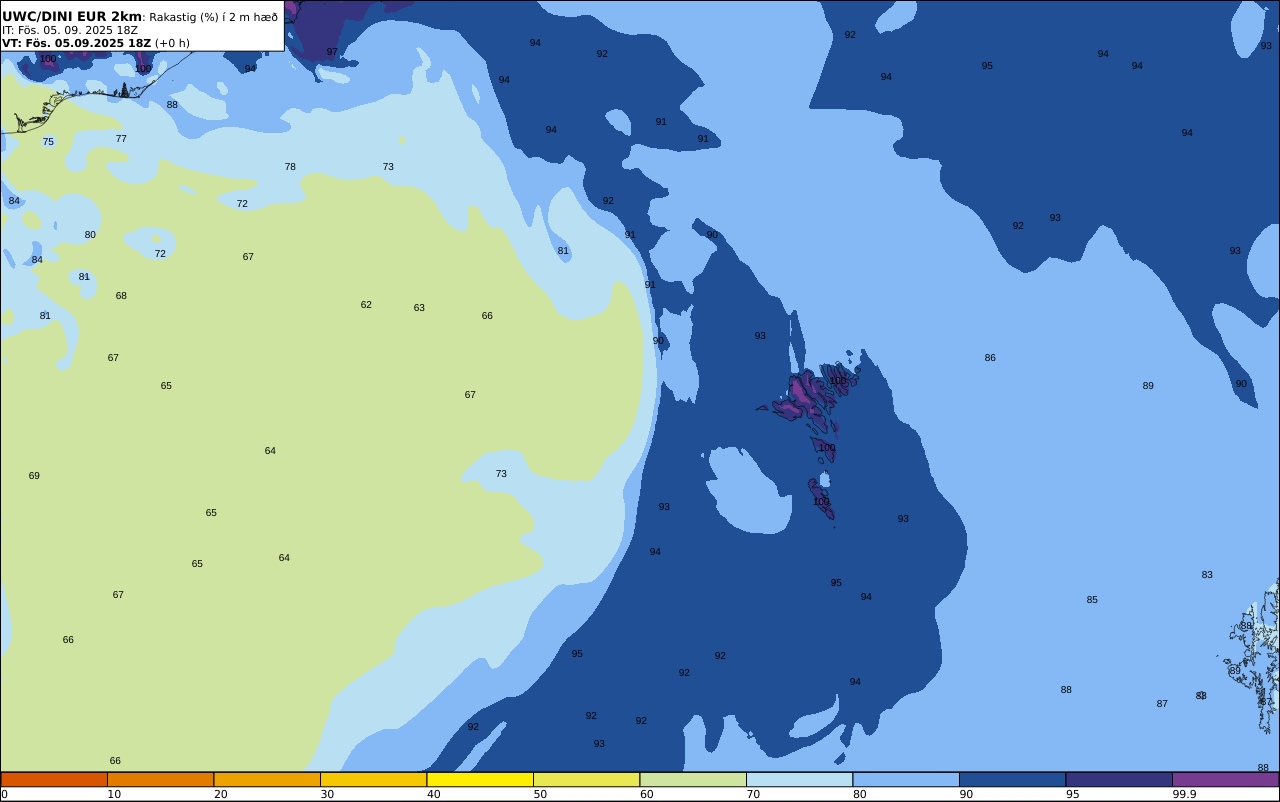Click the legend tick label '50'

pos(540,794)
